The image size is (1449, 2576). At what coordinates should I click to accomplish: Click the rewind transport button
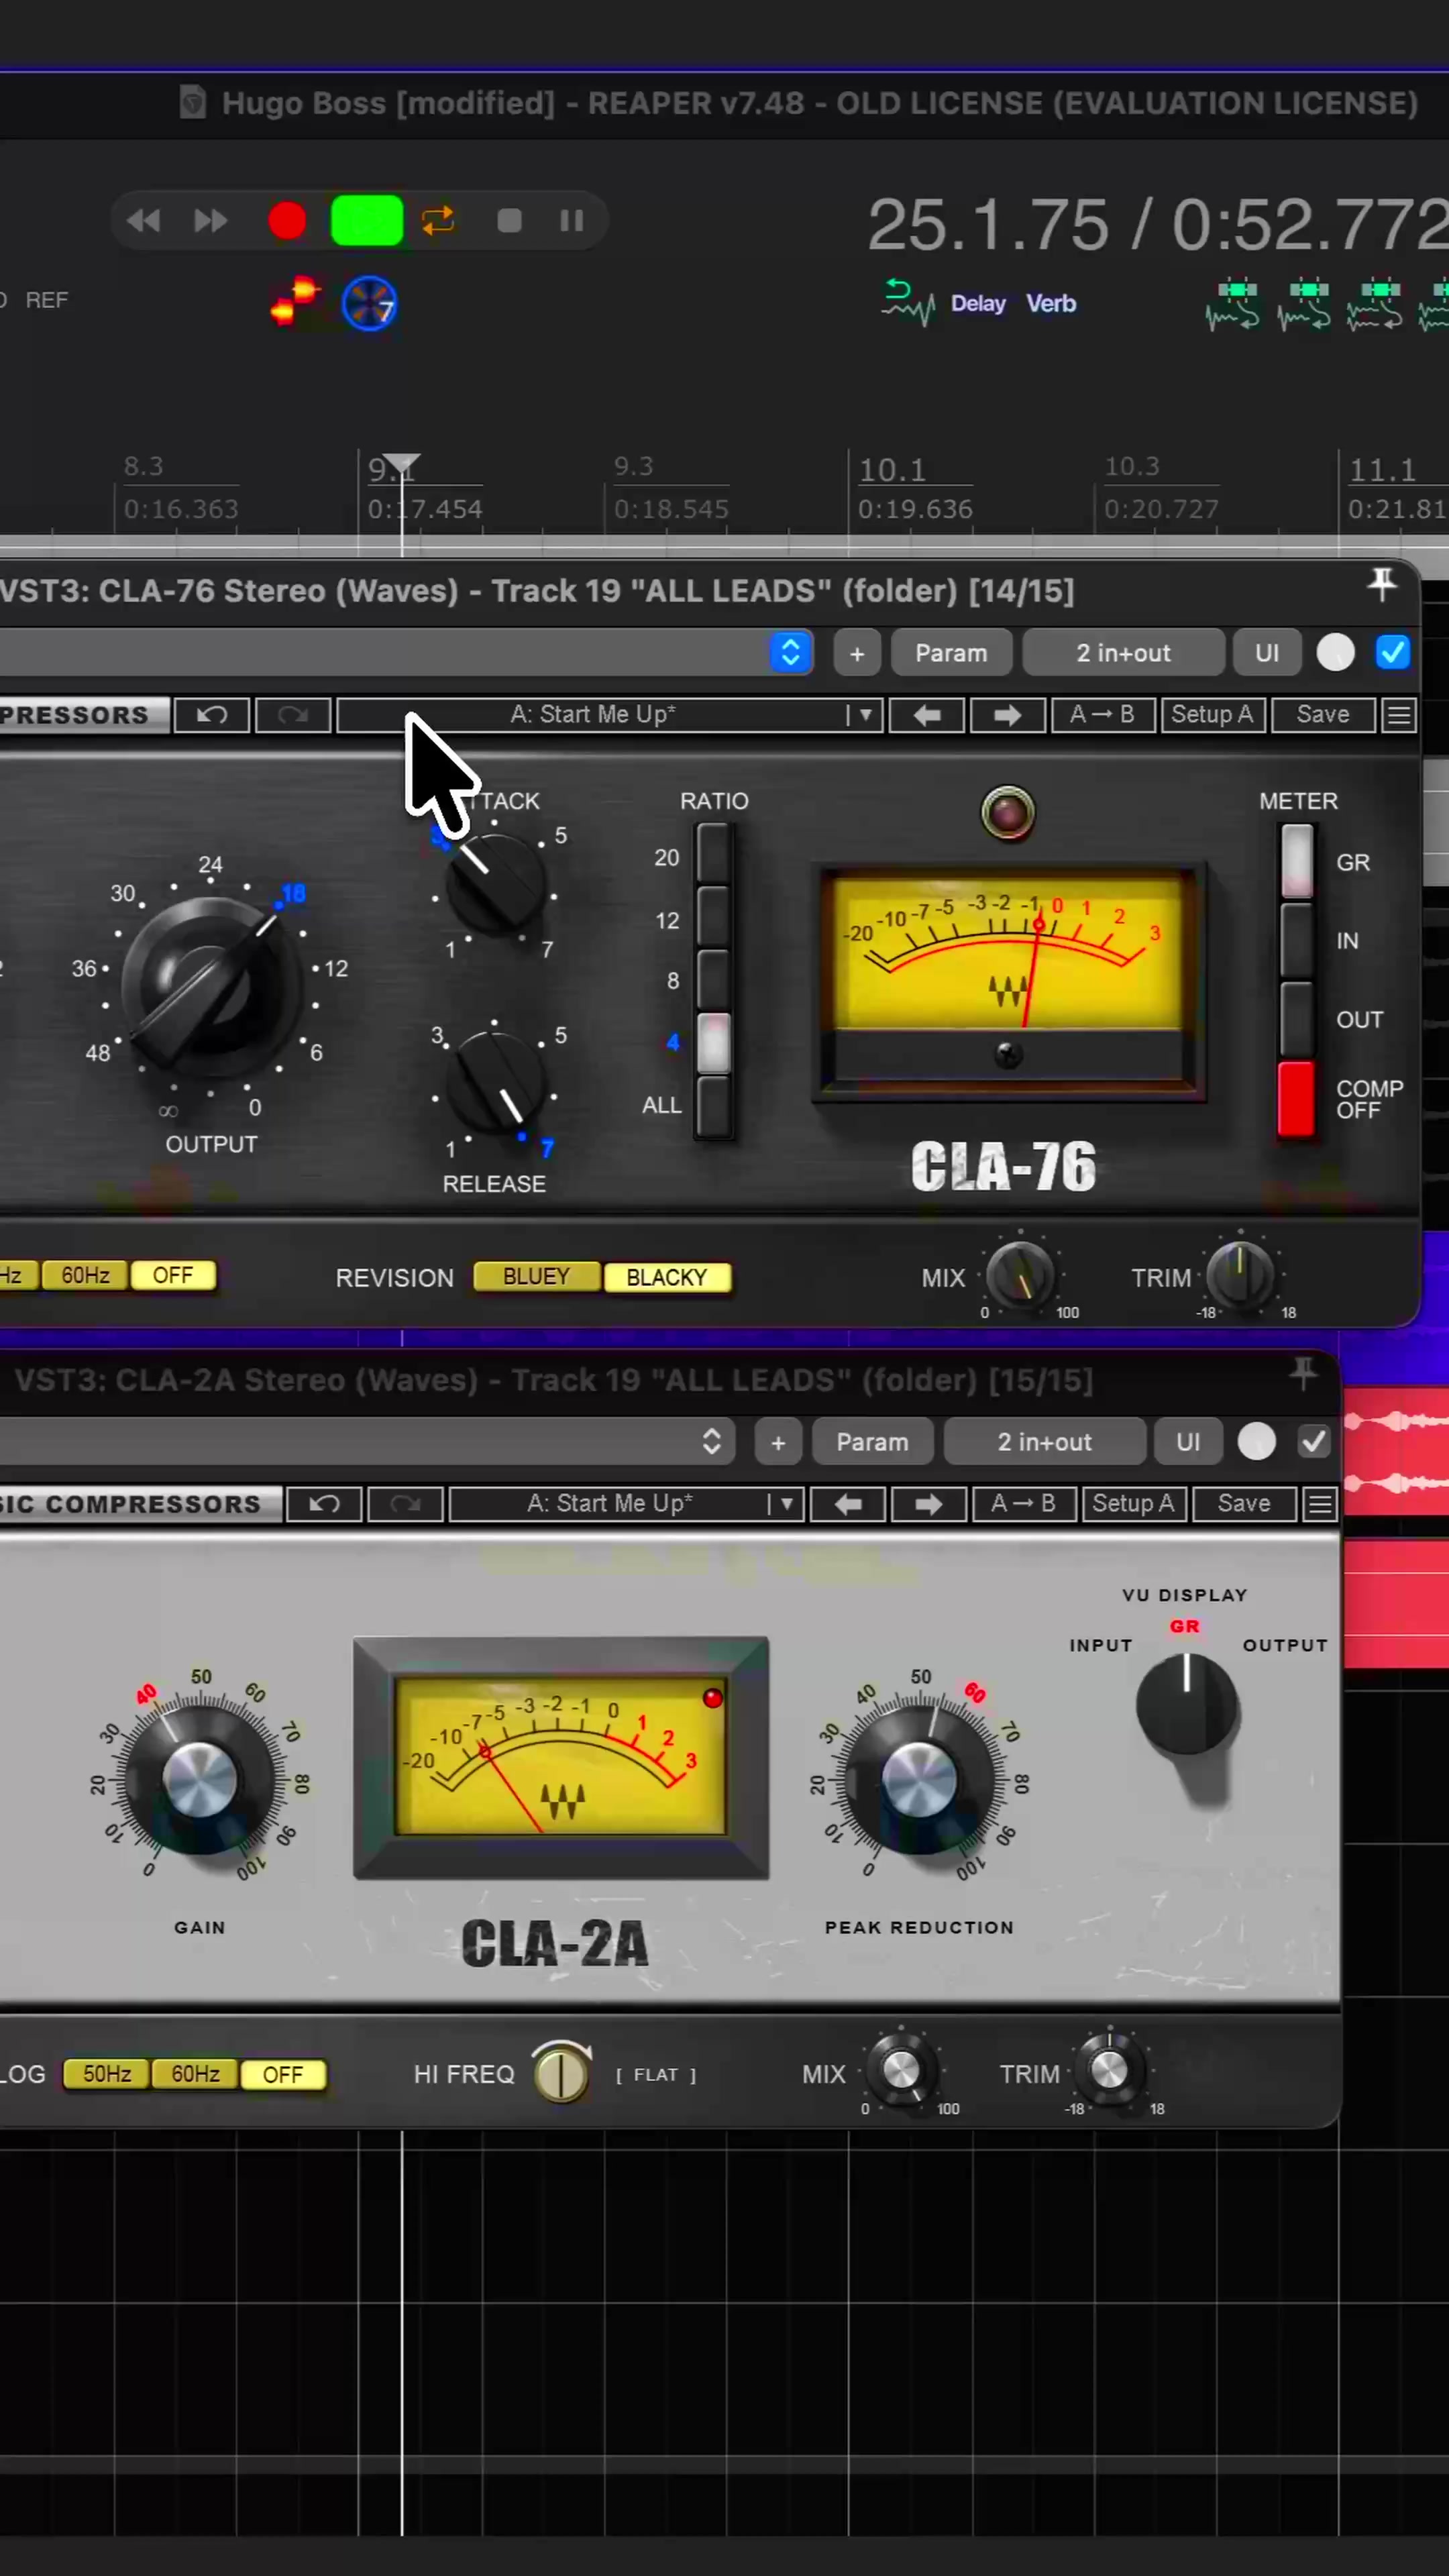click(x=144, y=221)
